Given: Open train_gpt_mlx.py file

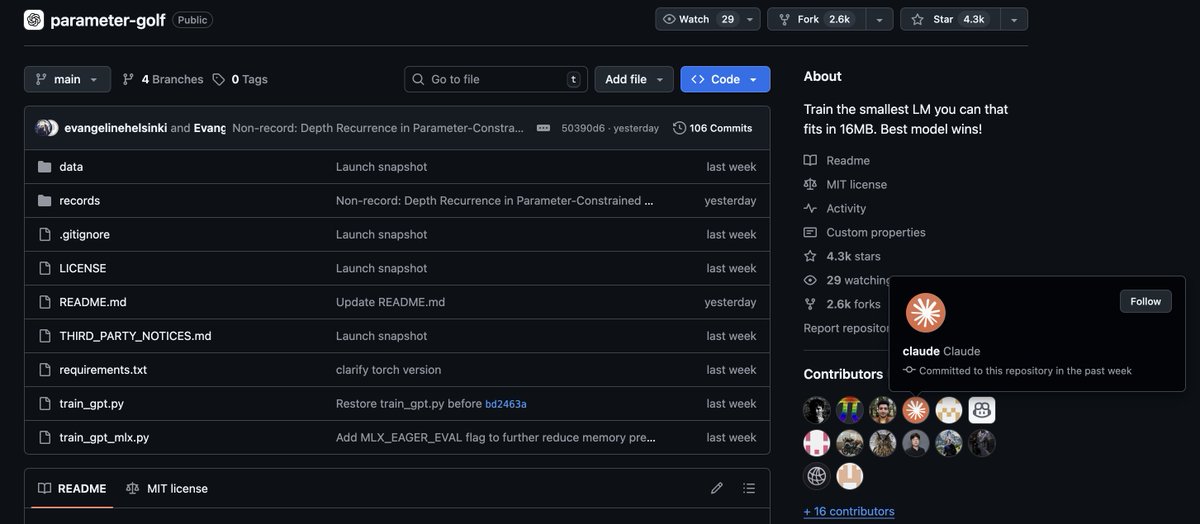Looking at the screenshot, I should pyautogui.click(x=104, y=438).
